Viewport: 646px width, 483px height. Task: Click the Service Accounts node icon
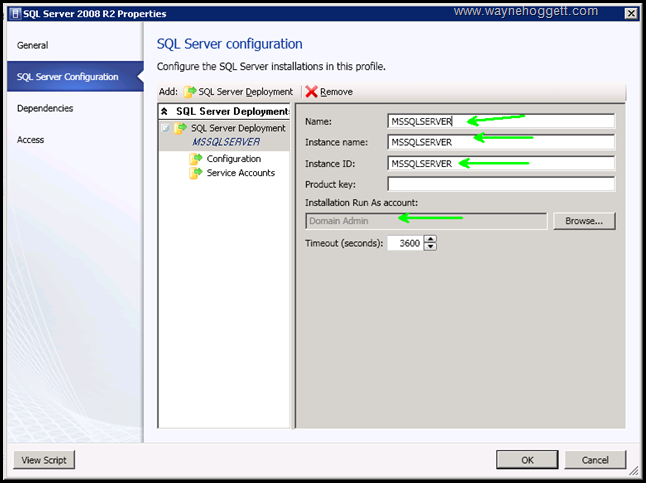pyautogui.click(x=196, y=173)
